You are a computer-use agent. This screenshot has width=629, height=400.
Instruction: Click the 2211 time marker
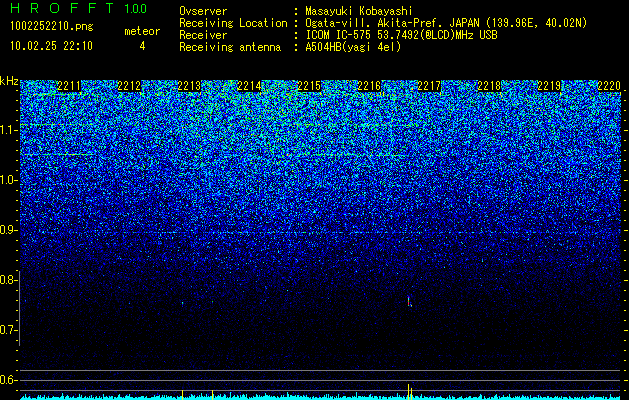pos(69,86)
